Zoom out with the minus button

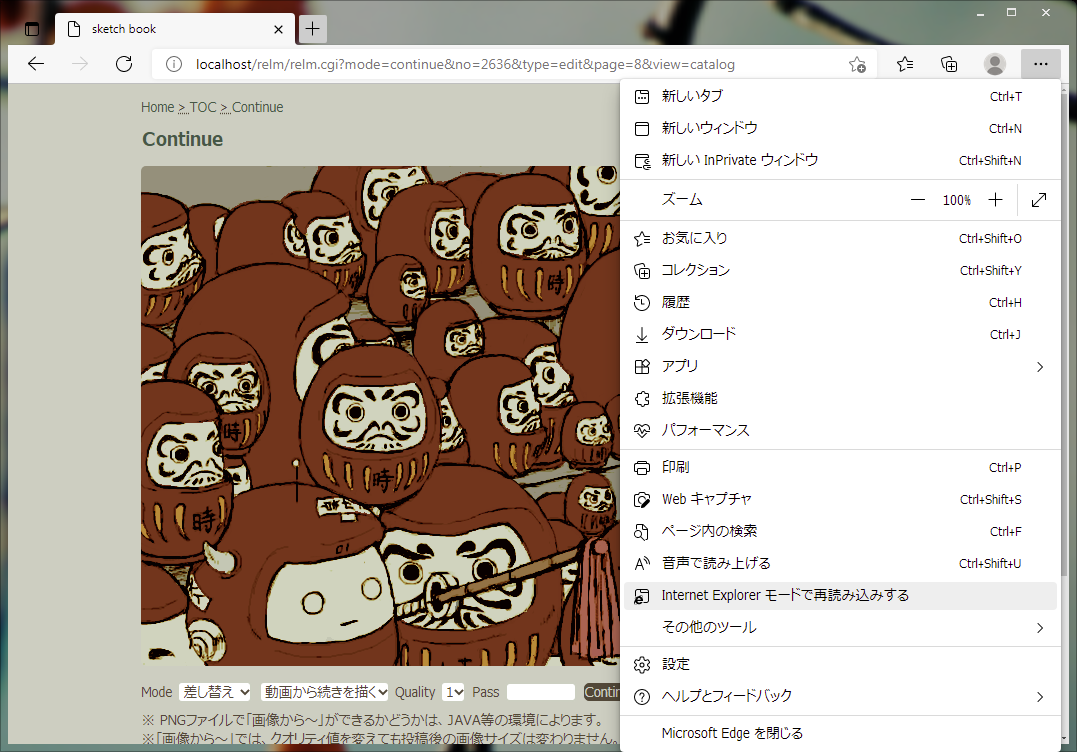click(x=918, y=200)
